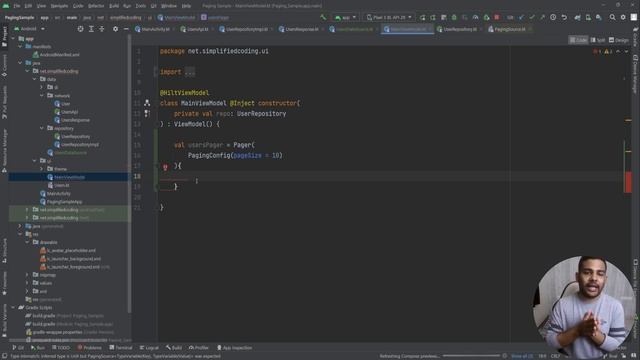Click the Build hammer icon
640x360 pixels.
click(x=323, y=18)
